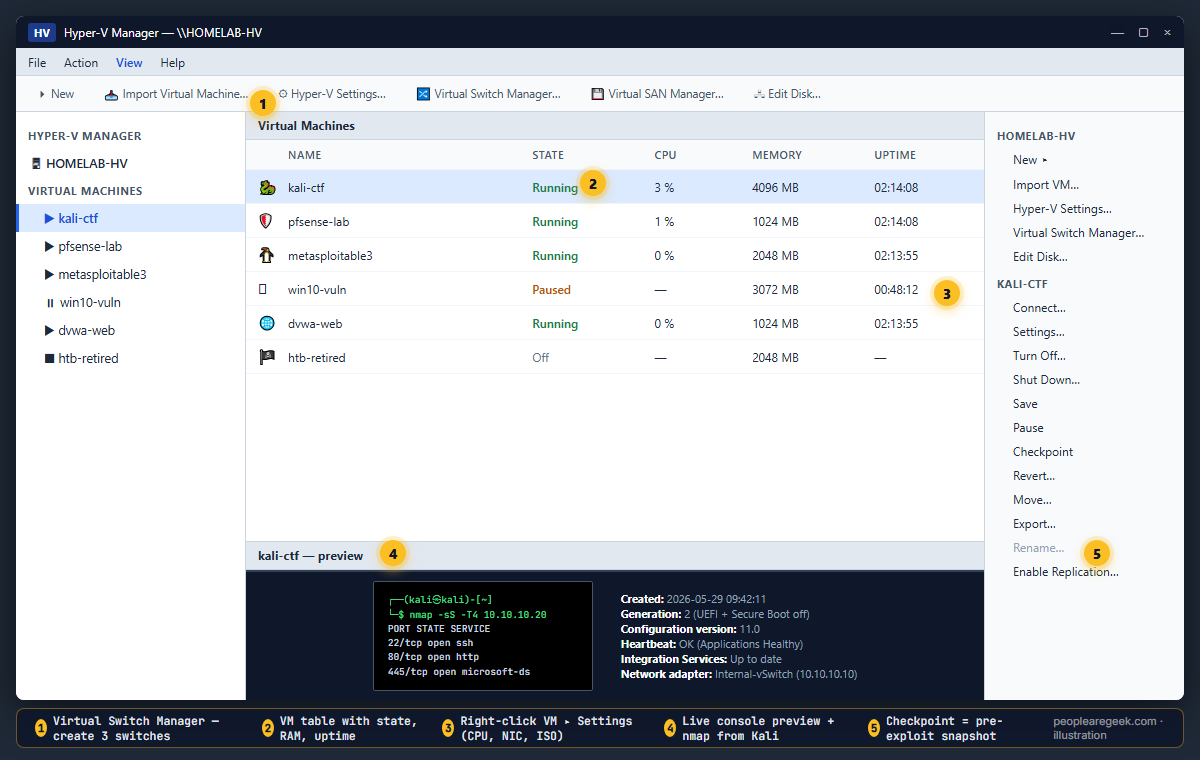1200x760 pixels.
Task: Open the File menu
Action: tap(37, 63)
